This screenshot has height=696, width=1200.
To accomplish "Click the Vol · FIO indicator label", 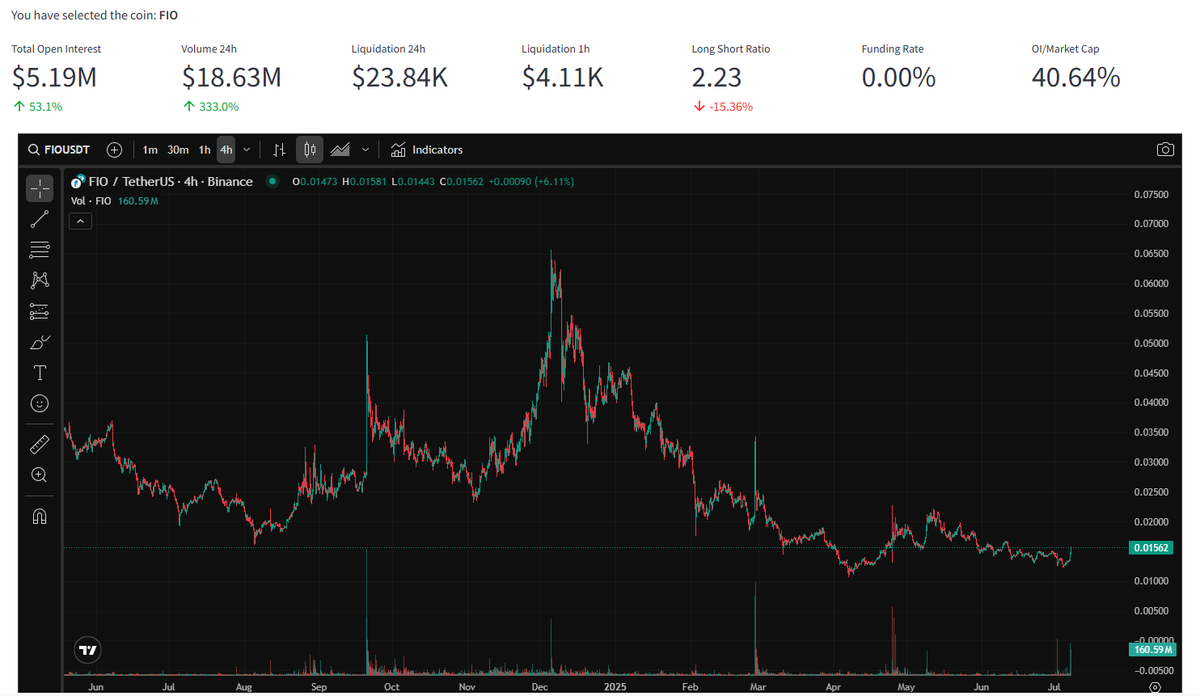I will 91,201.
